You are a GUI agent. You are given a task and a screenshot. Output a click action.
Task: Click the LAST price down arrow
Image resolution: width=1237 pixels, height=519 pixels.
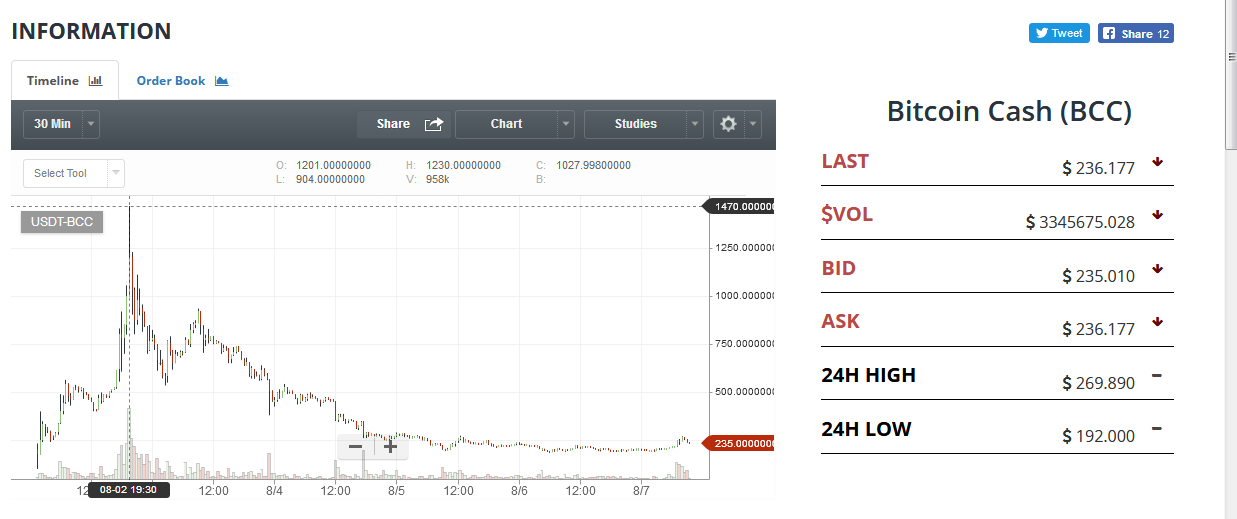click(x=1157, y=161)
